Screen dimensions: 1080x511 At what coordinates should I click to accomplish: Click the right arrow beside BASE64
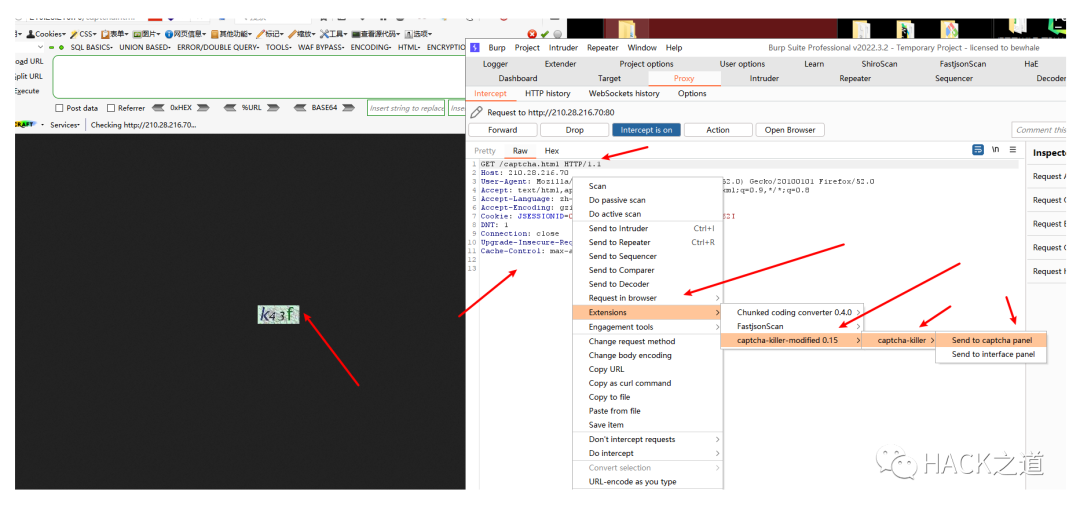pyautogui.click(x=349, y=108)
